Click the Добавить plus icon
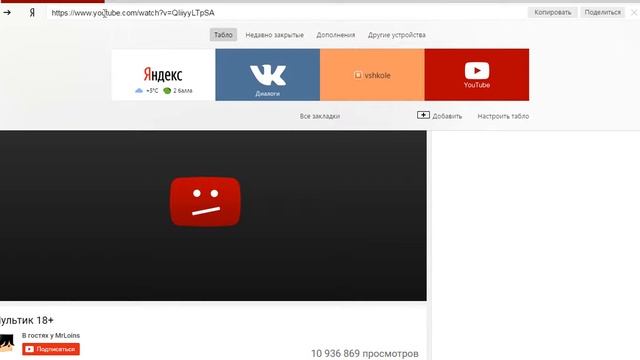The image size is (640, 360). tap(423, 115)
